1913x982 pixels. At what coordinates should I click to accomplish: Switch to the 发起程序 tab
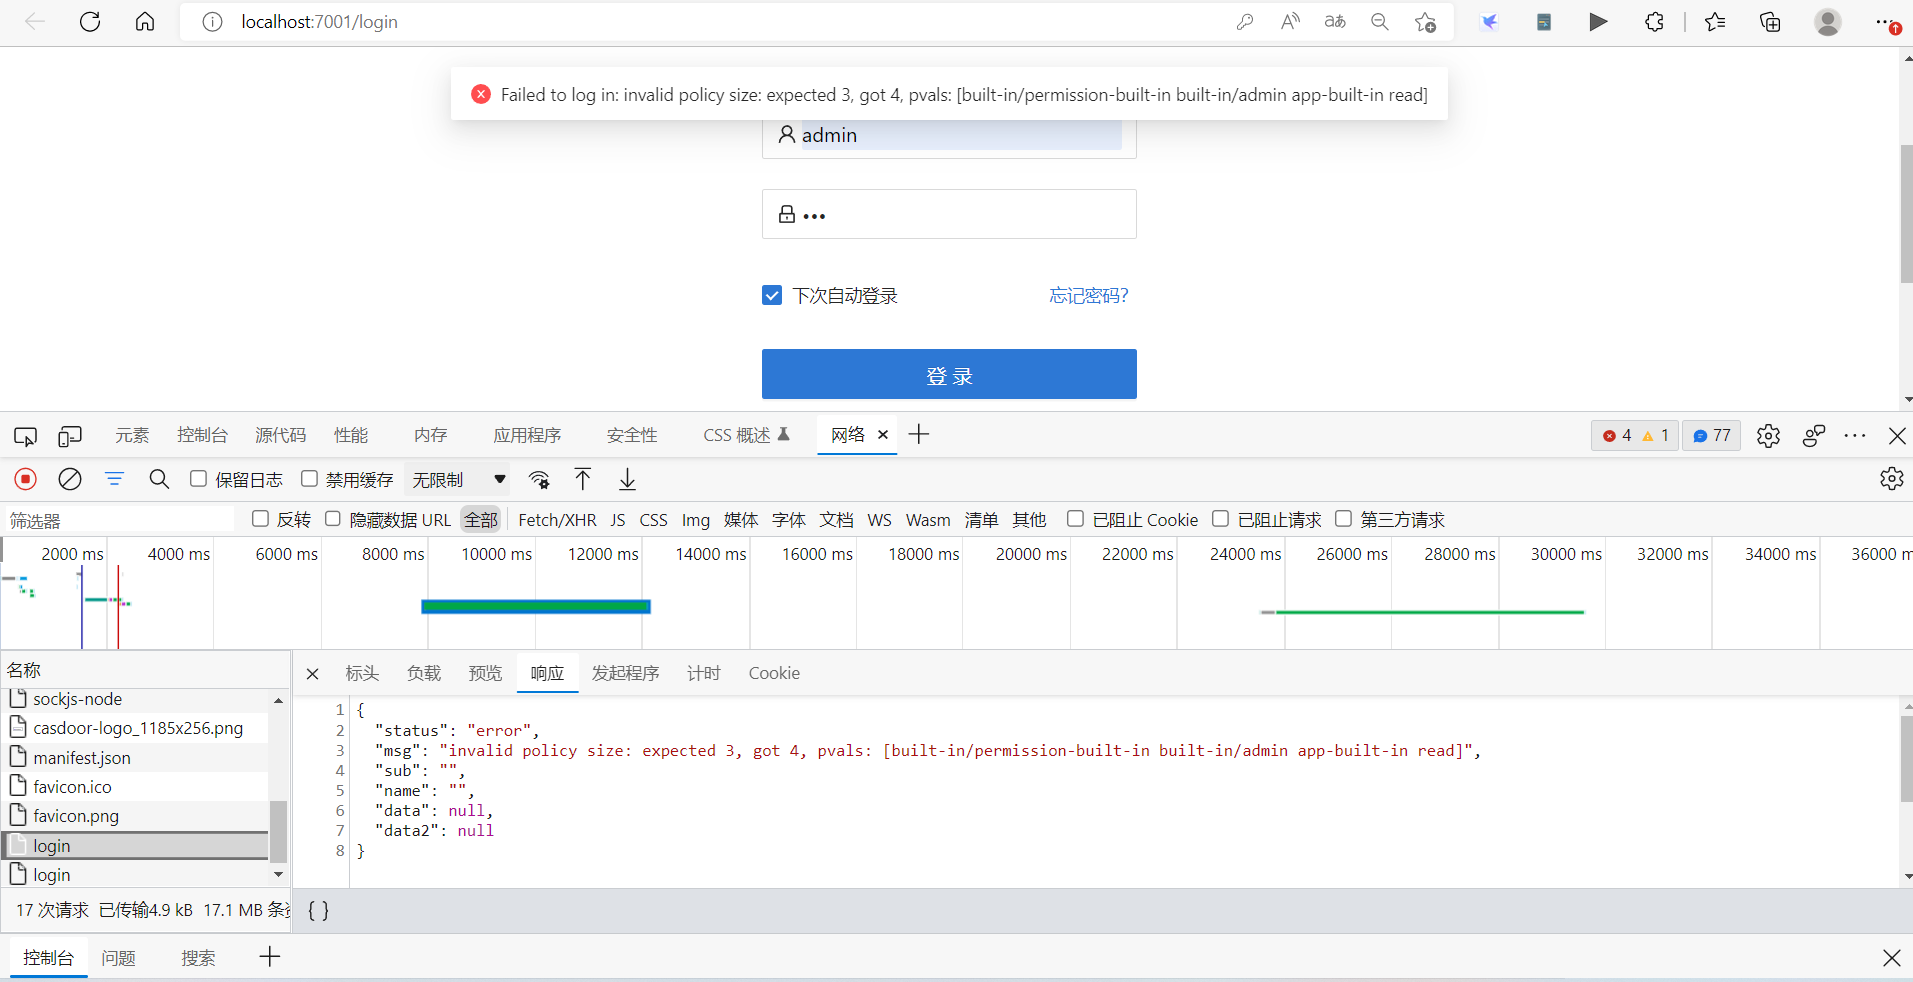tap(624, 673)
